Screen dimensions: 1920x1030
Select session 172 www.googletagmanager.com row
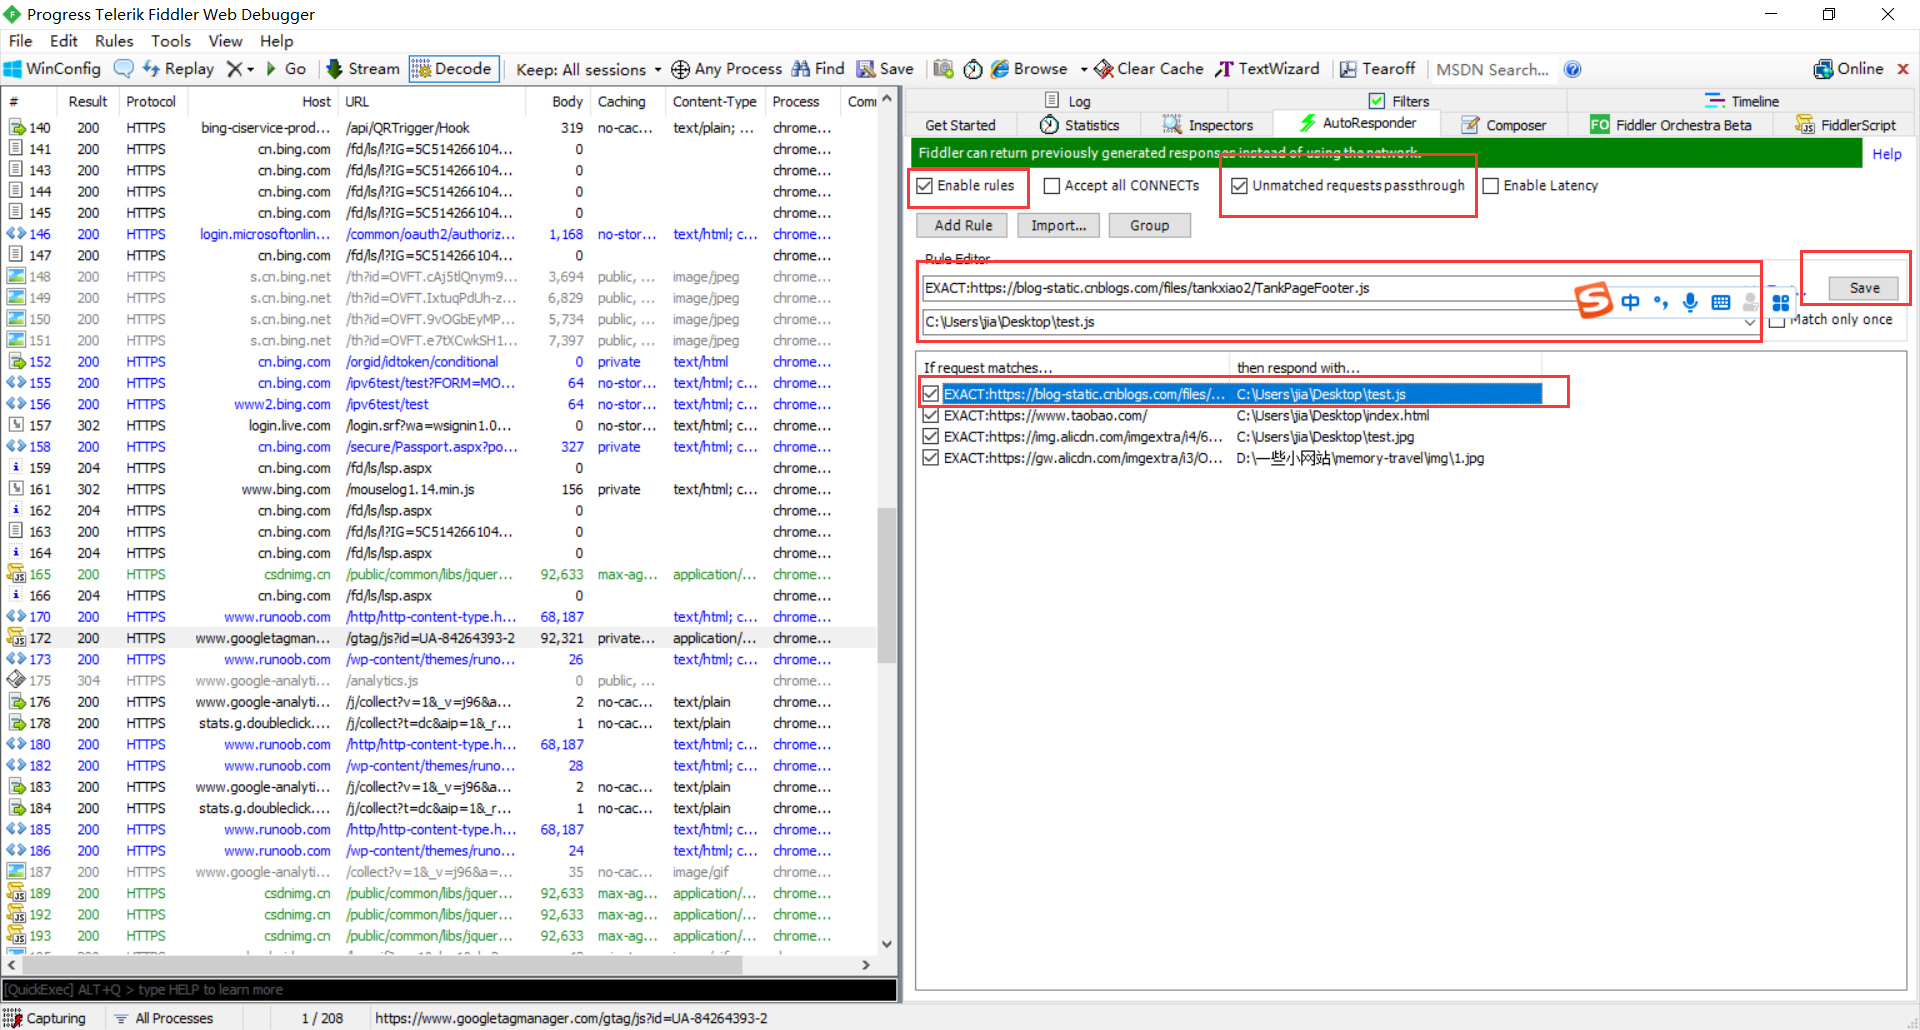pyautogui.click(x=439, y=638)
